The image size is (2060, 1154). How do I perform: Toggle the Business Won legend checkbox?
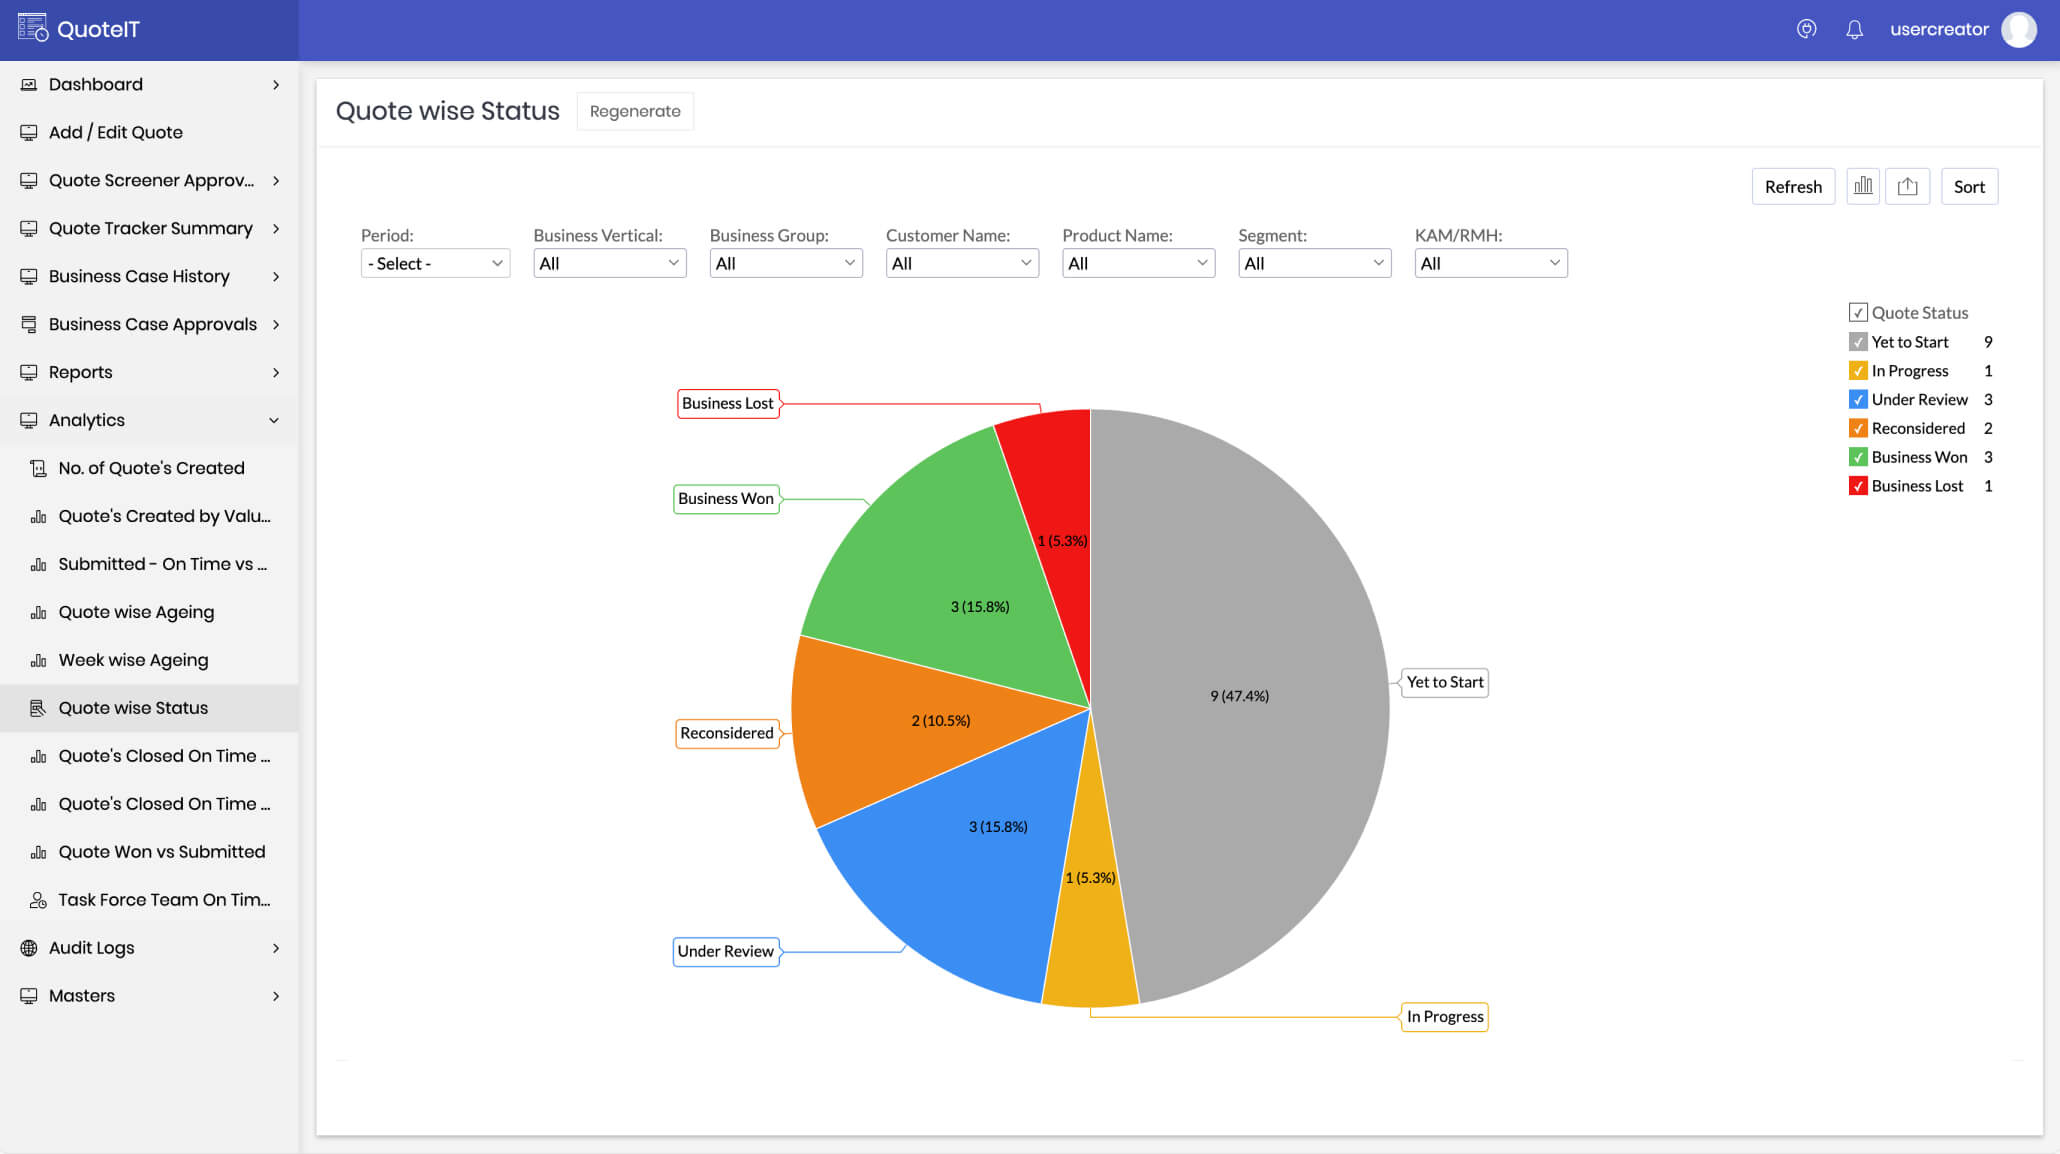click(1858, 457)
